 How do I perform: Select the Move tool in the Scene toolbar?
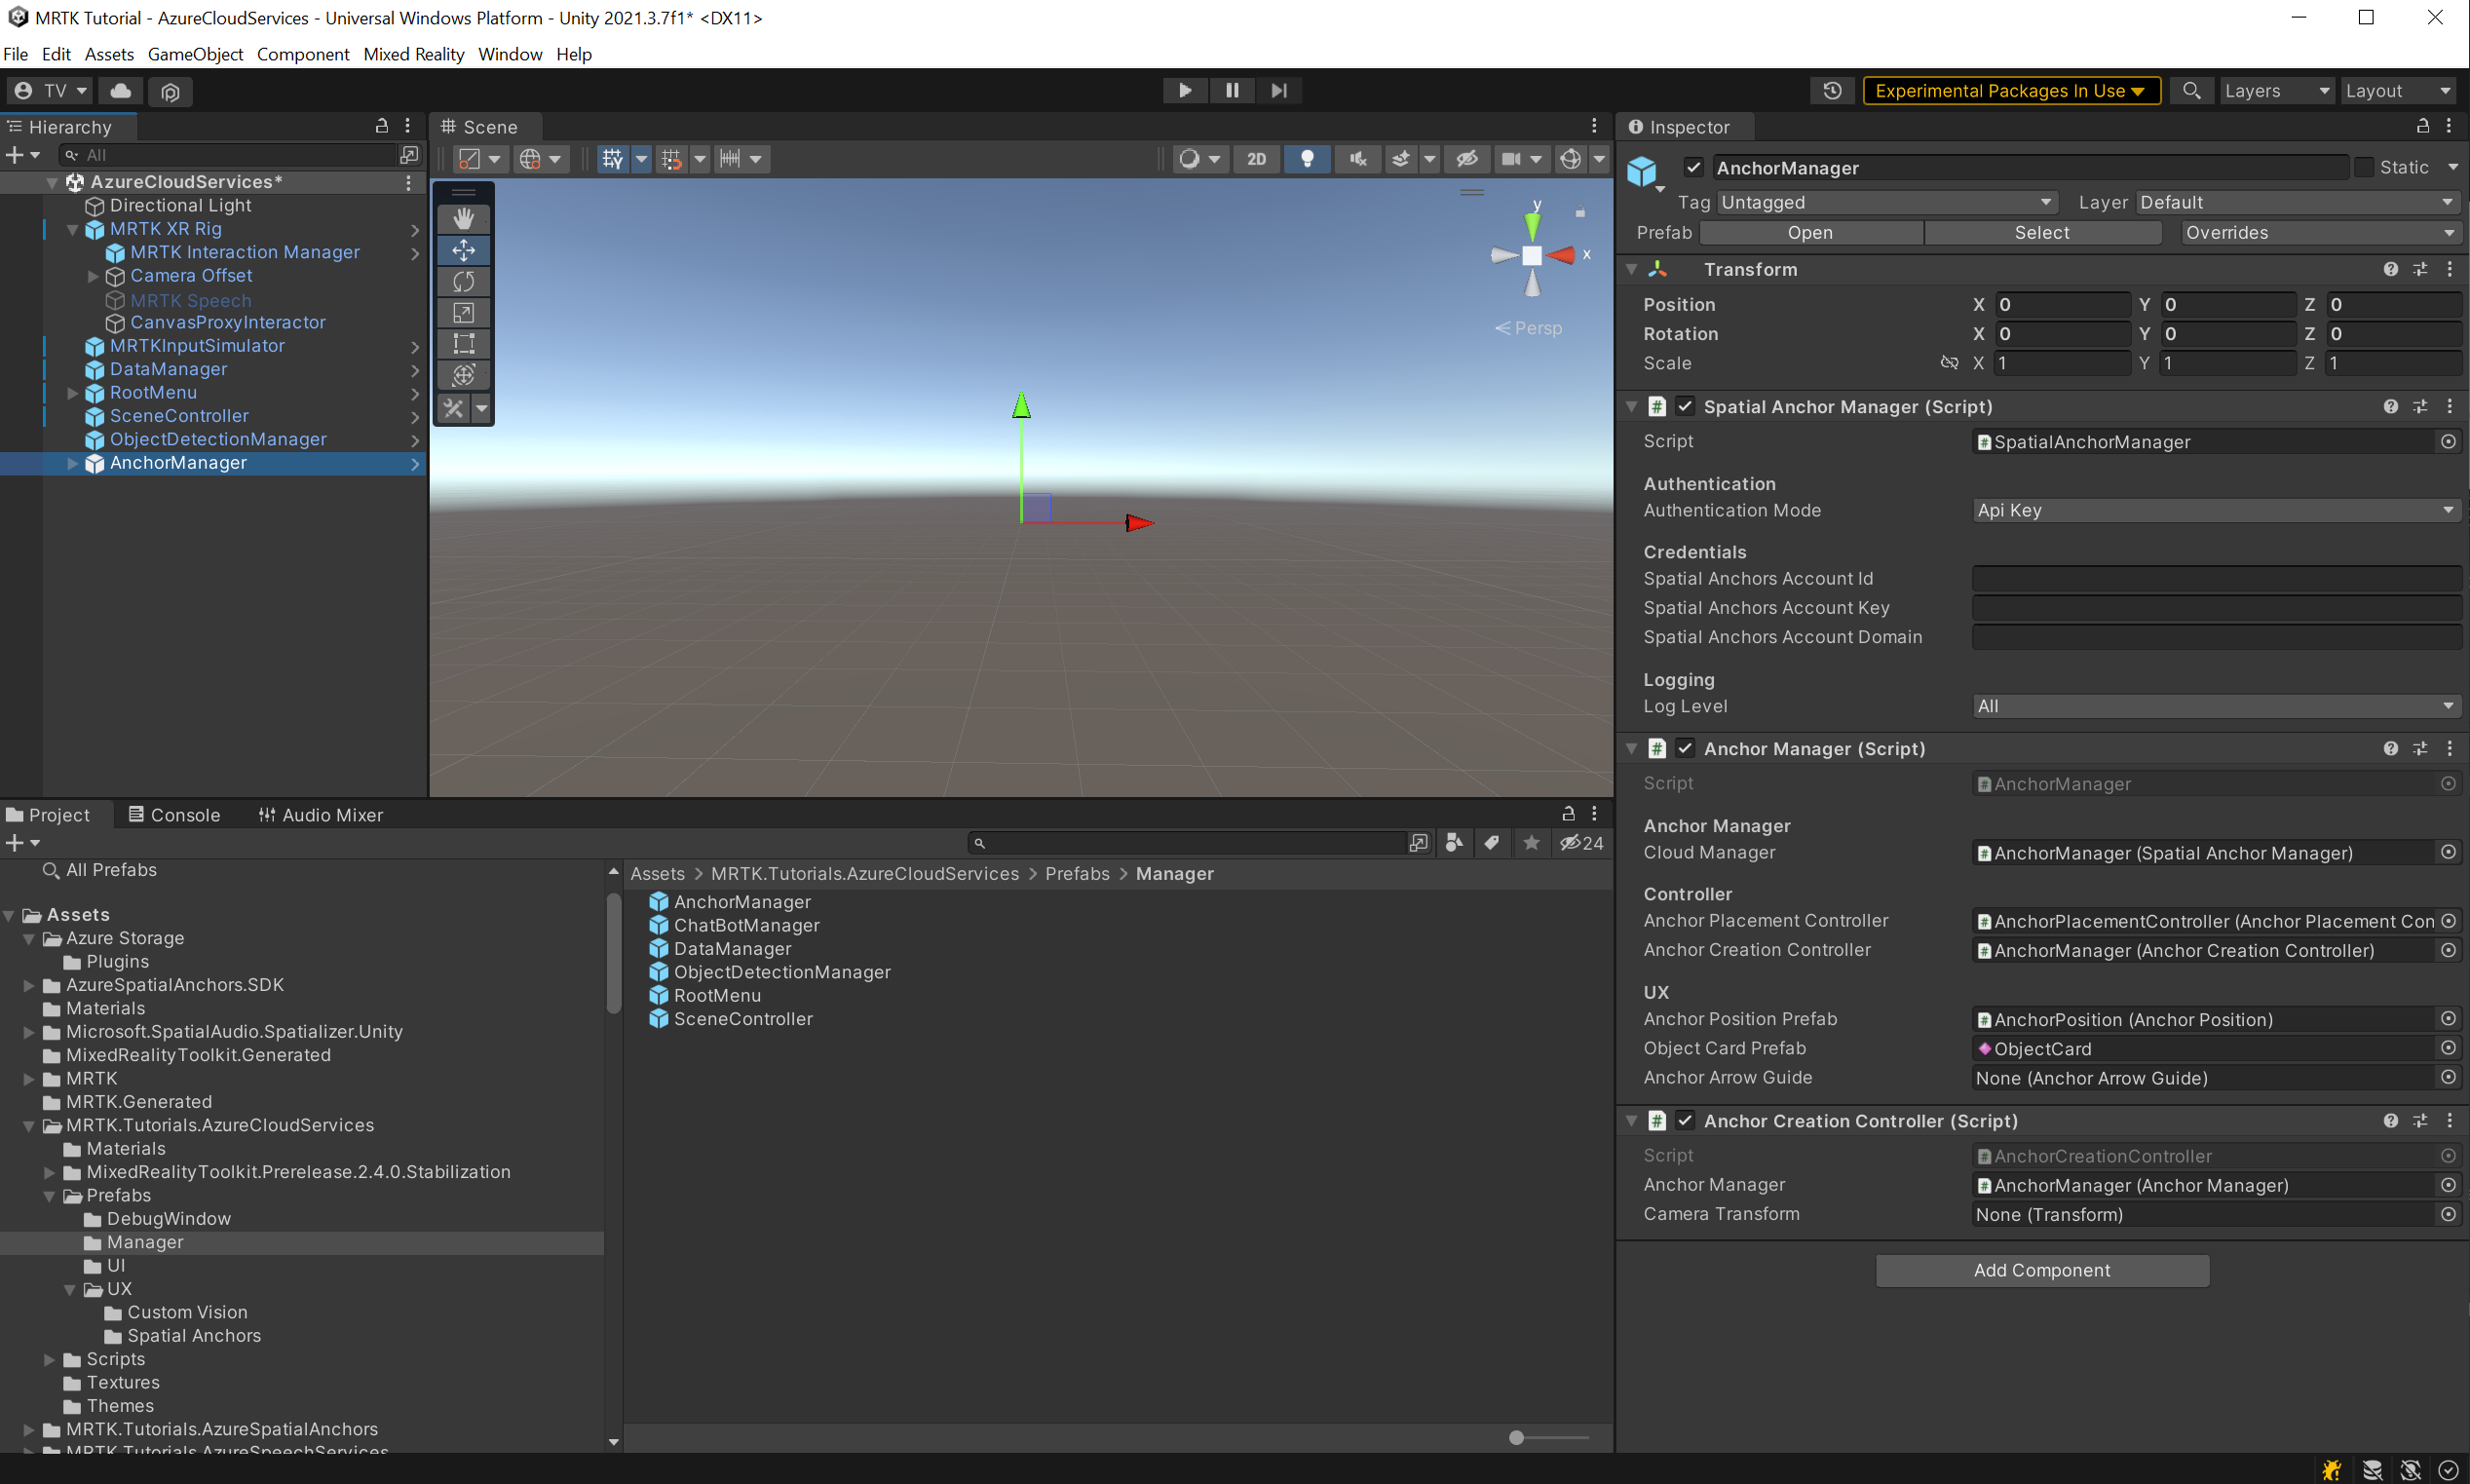(463, 250)
